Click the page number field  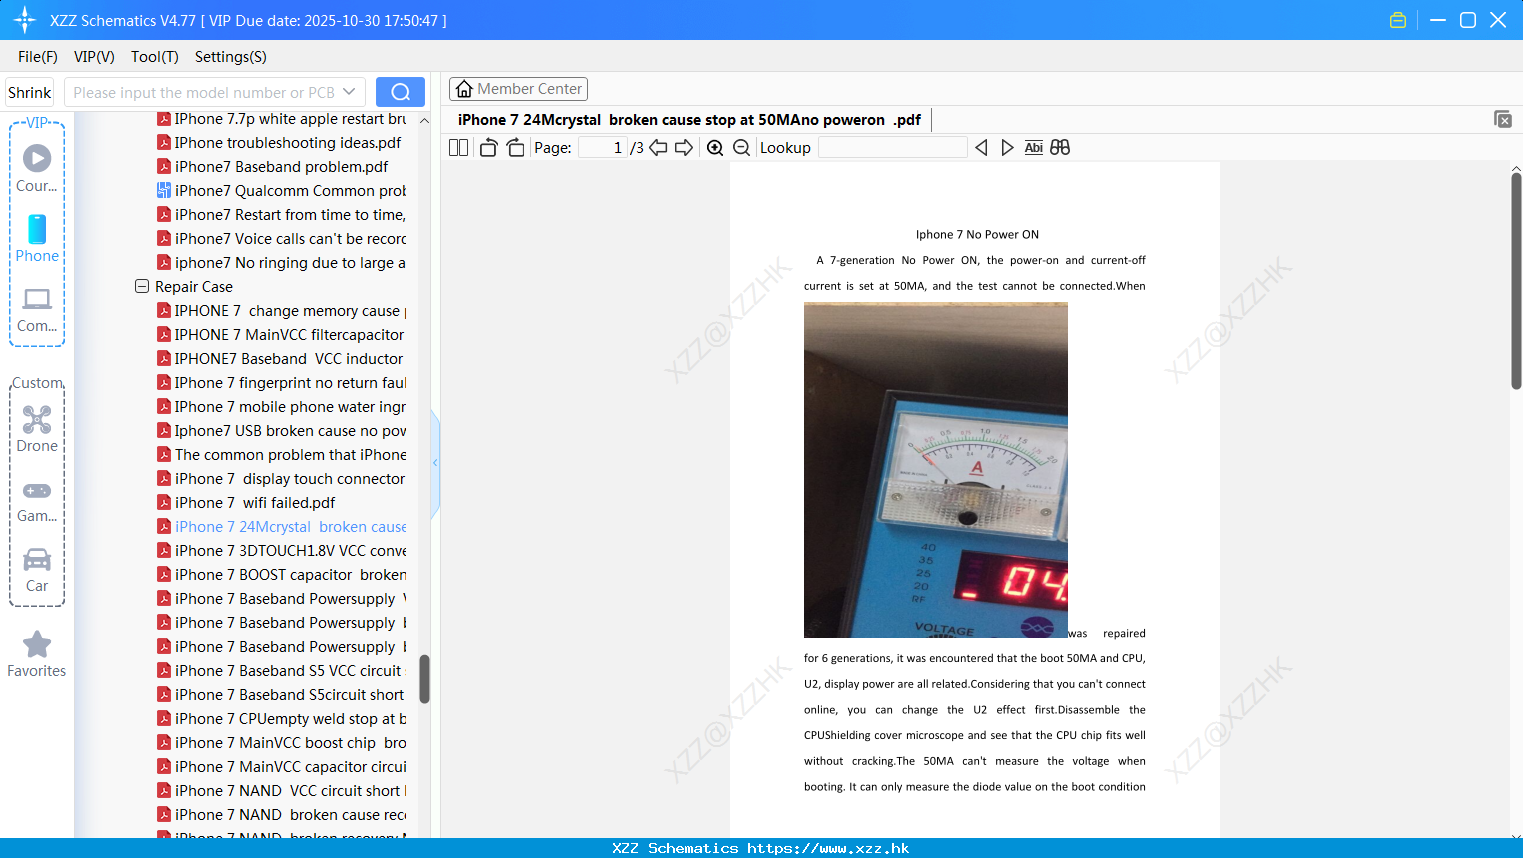(x=603, y=148)
